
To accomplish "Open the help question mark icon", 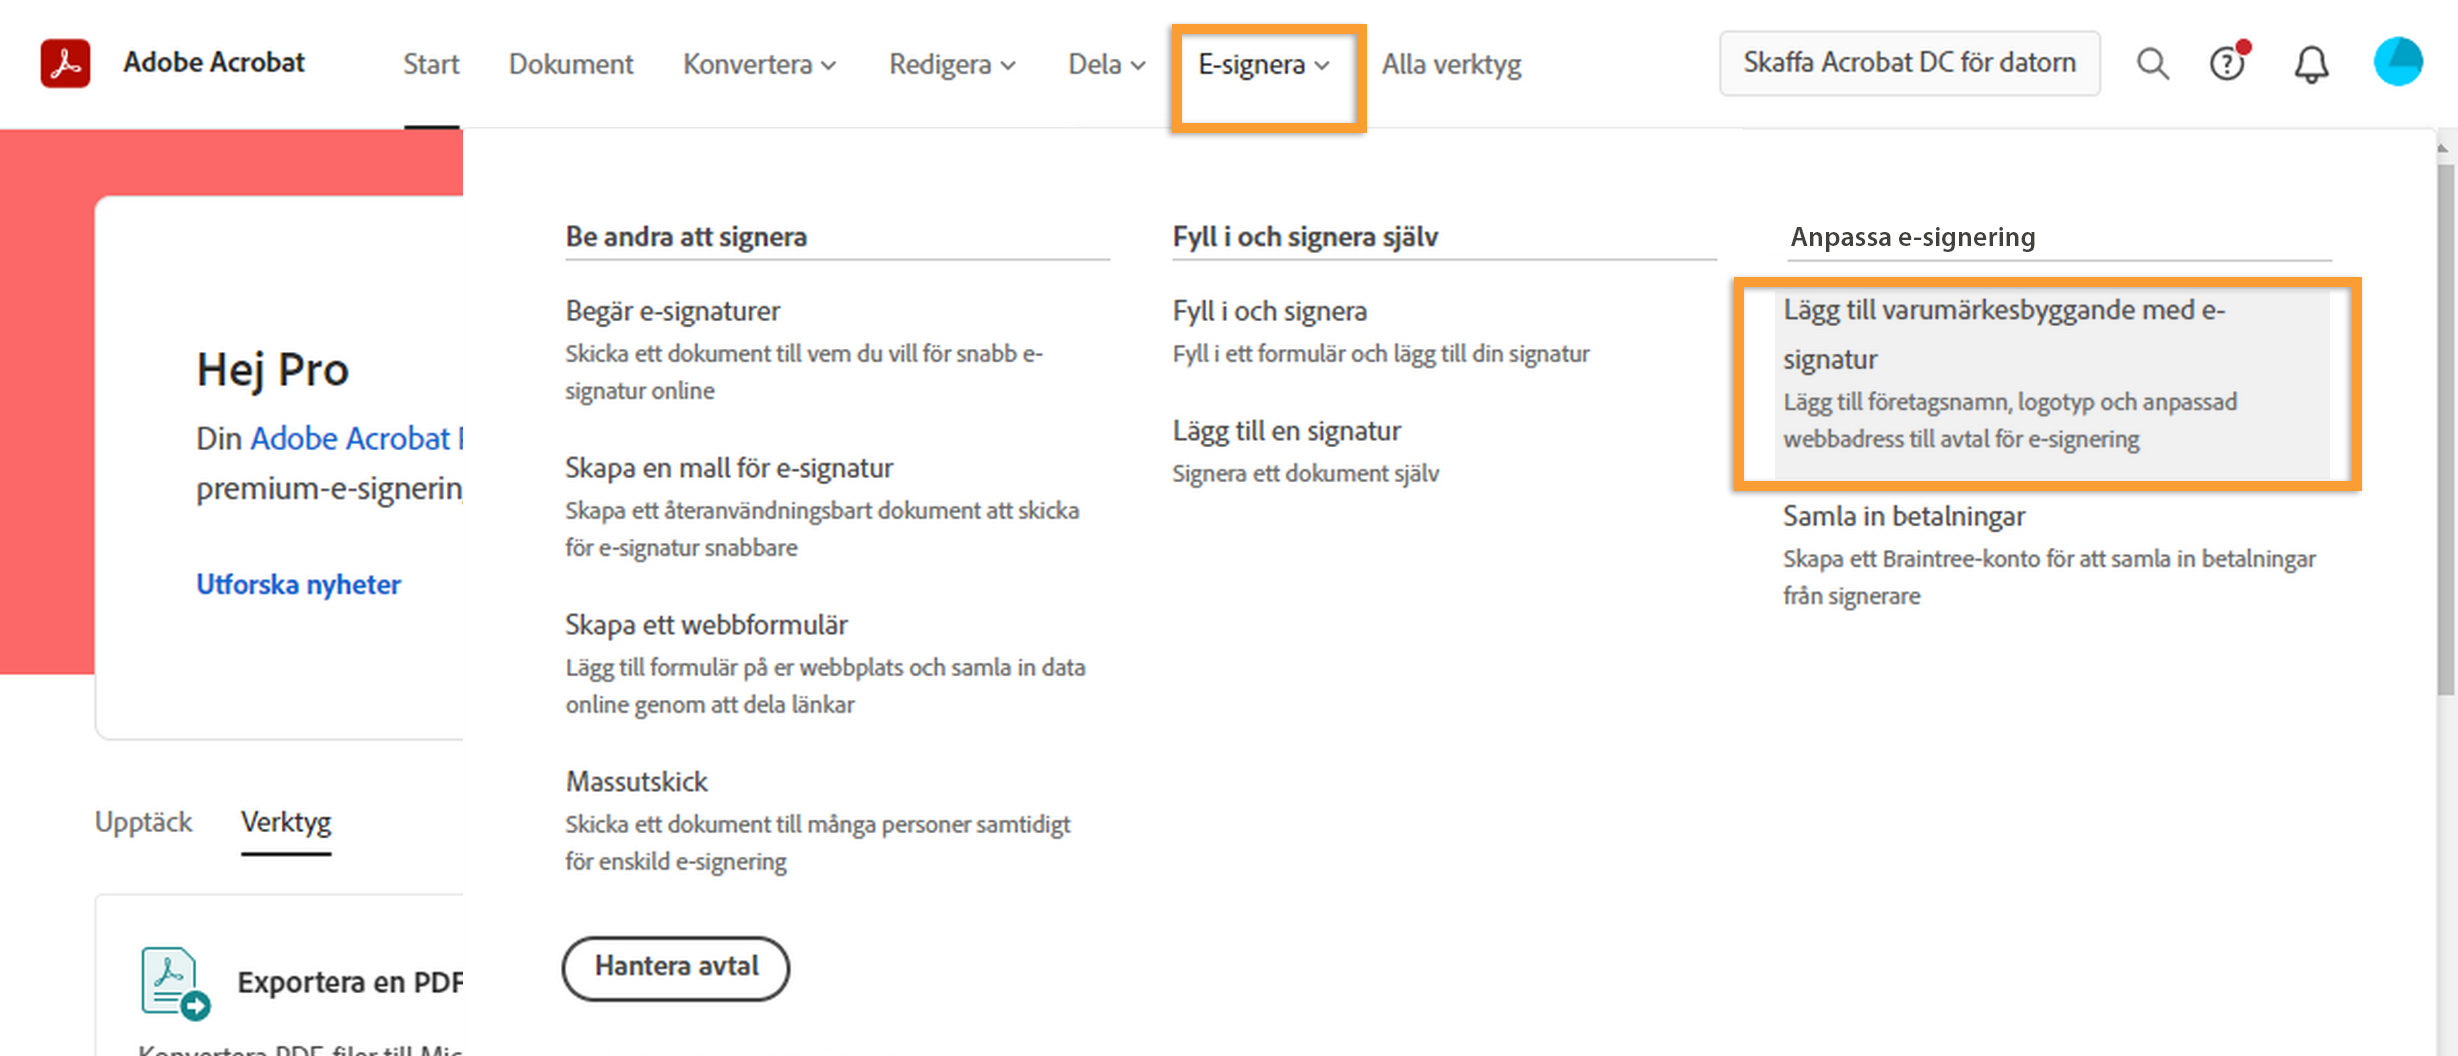I will click(x=2227, y=64).
